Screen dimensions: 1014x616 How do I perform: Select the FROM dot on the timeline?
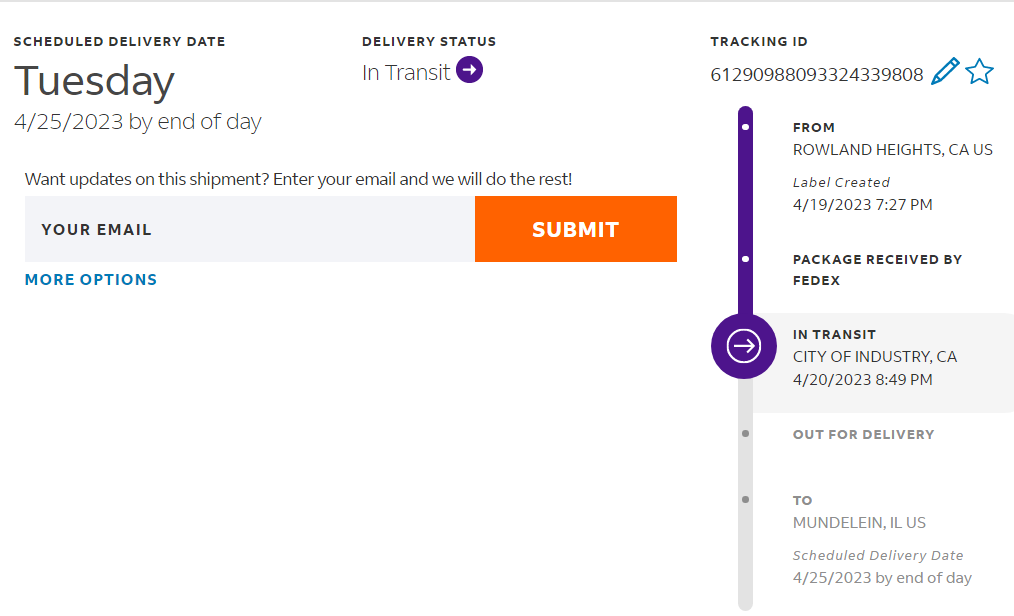point(745,128)
